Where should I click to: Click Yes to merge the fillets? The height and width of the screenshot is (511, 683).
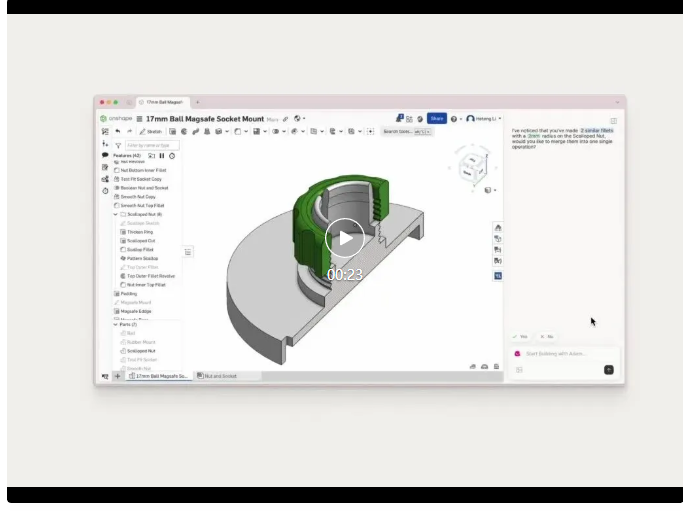pos(520,337)
